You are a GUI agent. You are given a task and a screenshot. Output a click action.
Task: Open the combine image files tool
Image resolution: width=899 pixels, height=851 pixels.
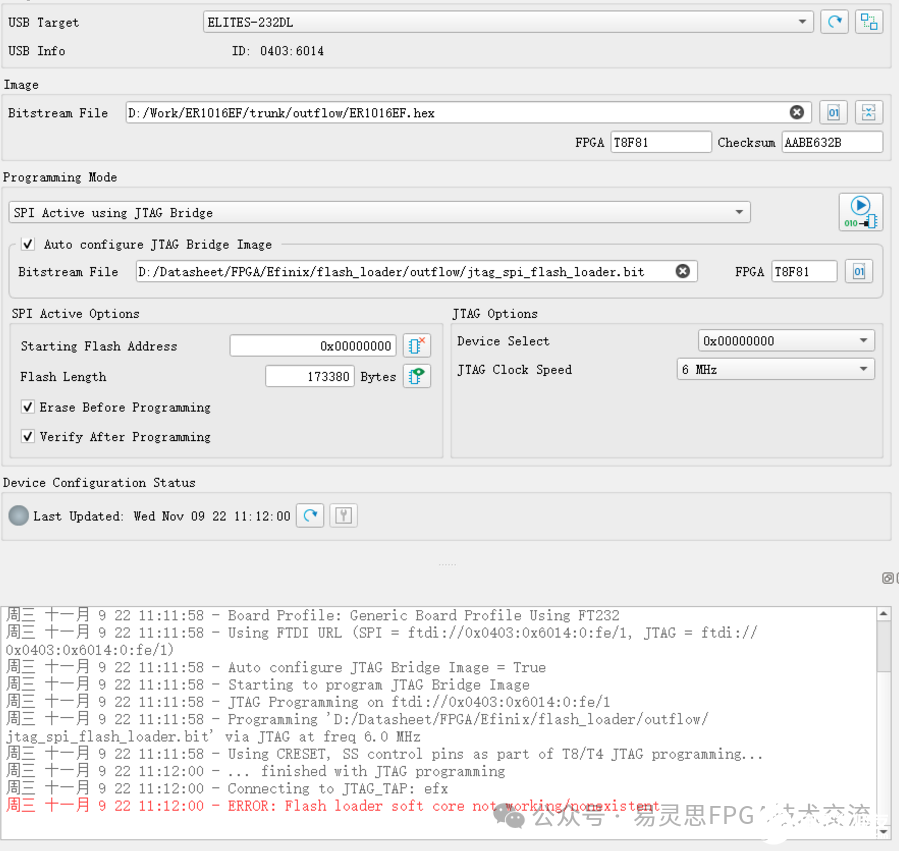point(869,113)
